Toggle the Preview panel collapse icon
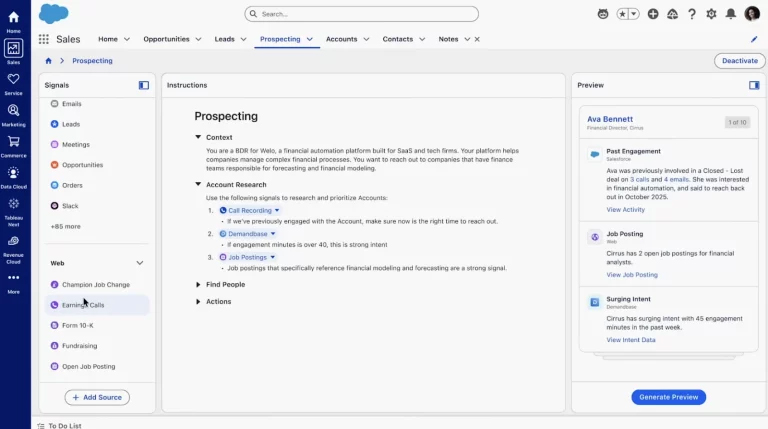 coord(754,85)
